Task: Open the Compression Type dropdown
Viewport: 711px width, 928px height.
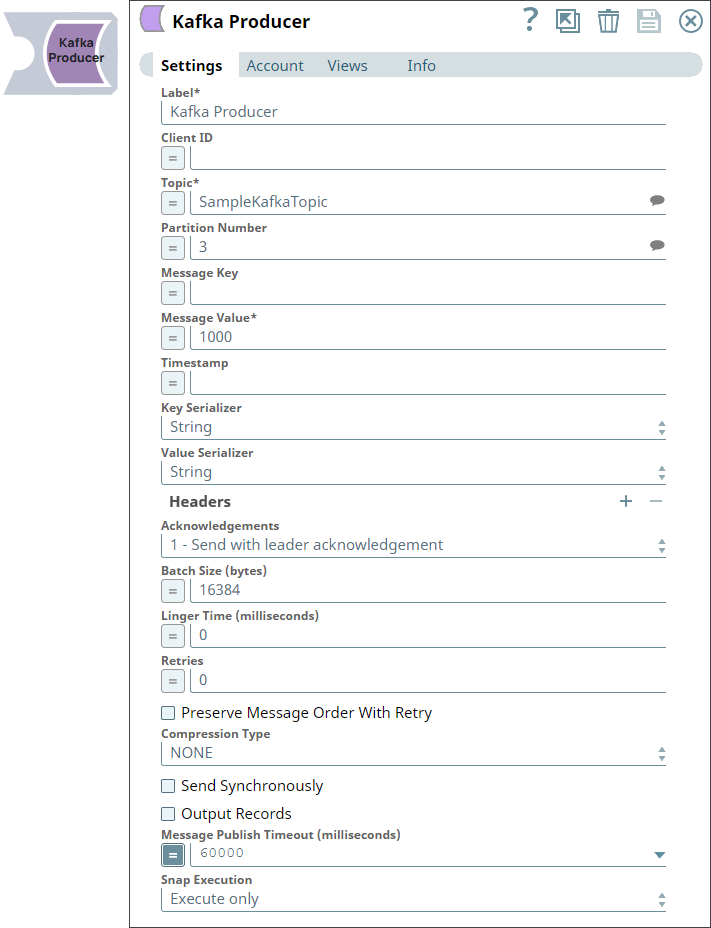Action: [x=412, y=753]
